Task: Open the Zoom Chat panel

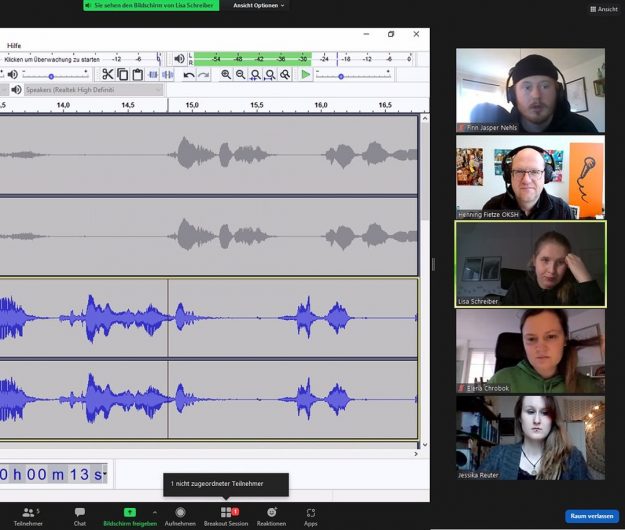Action: coord(80,516)
